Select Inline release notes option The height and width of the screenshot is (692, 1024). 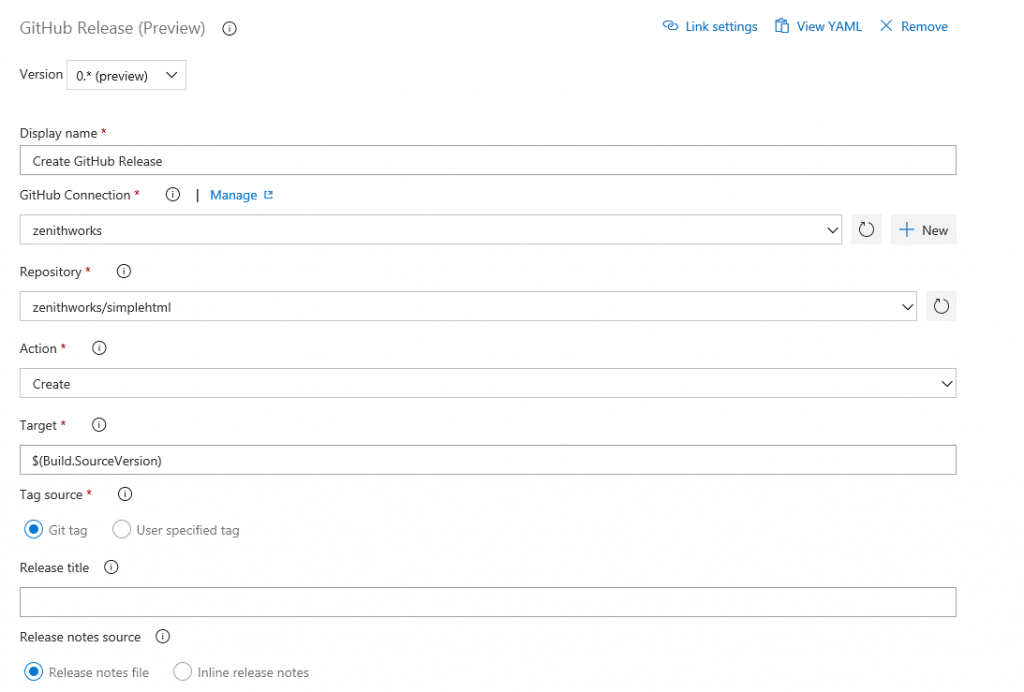pos(182,672)
